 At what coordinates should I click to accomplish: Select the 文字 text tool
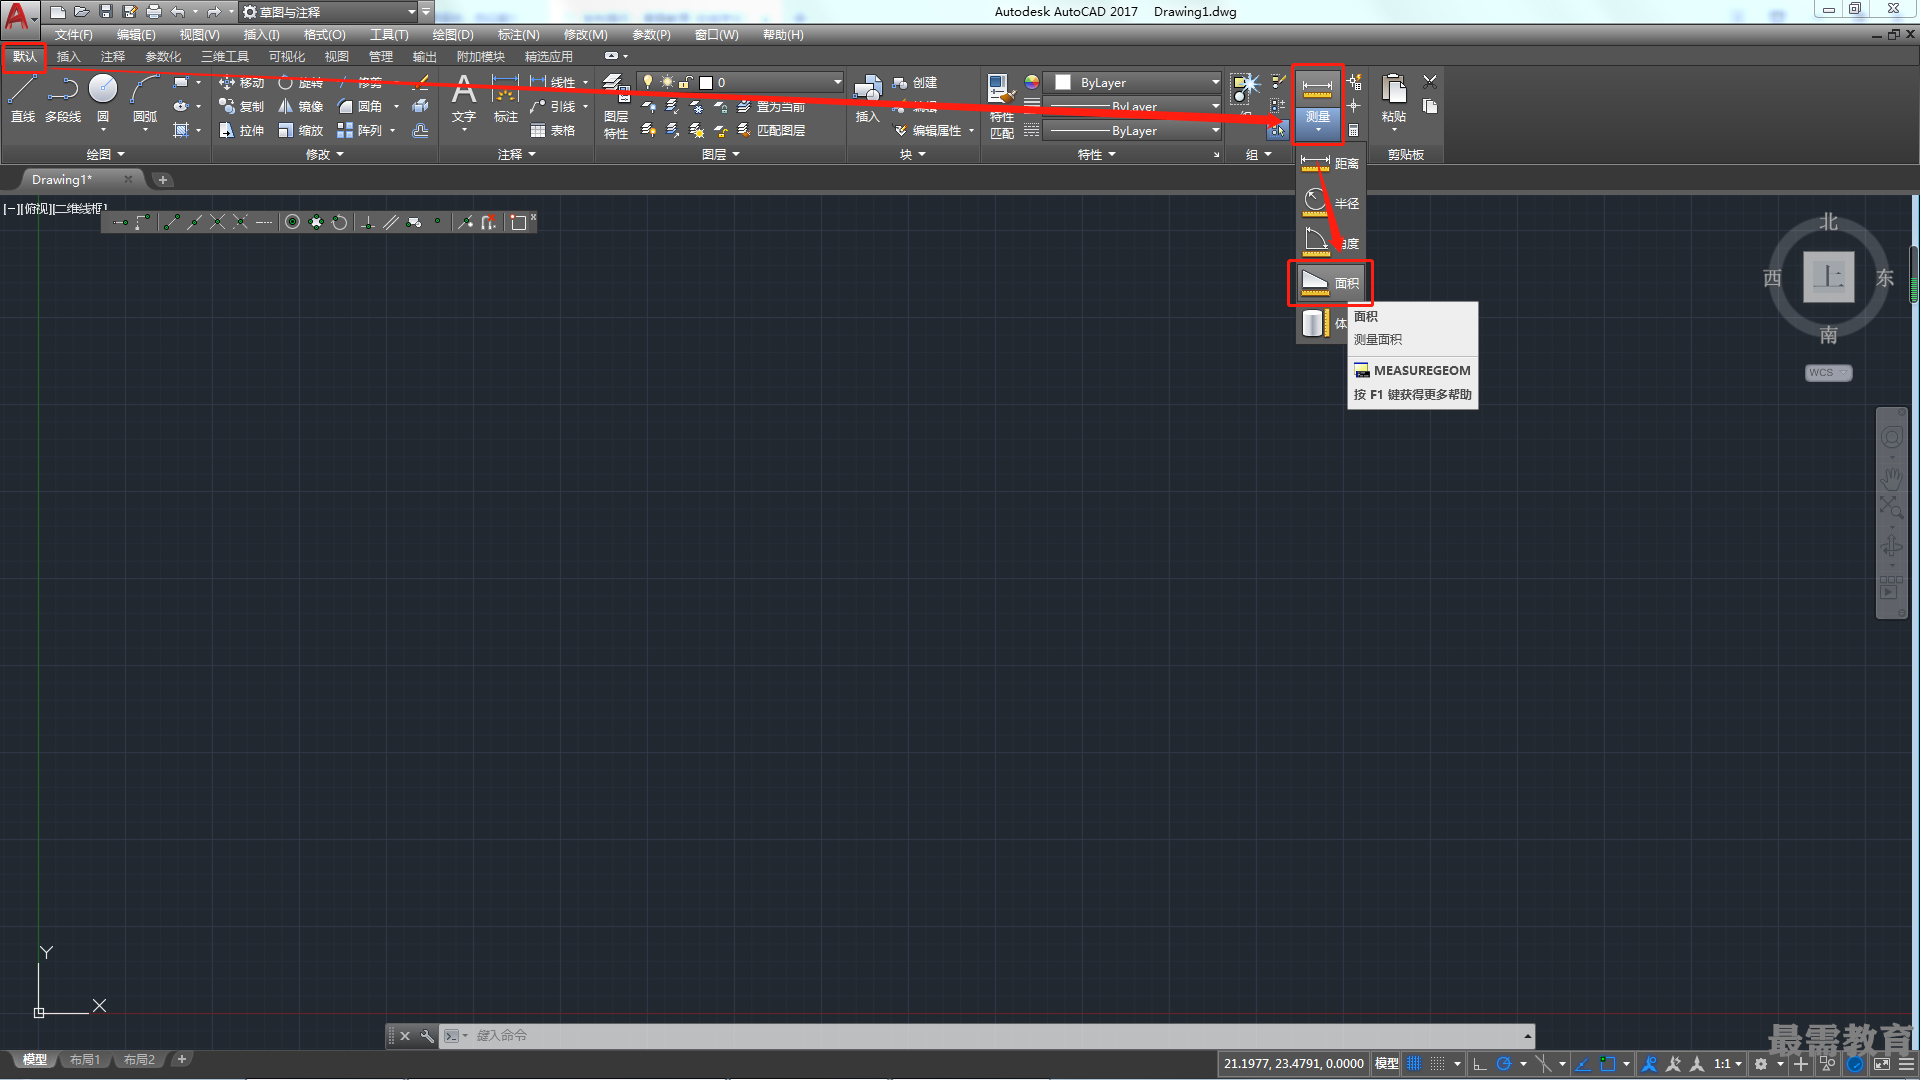click(463, 99)
